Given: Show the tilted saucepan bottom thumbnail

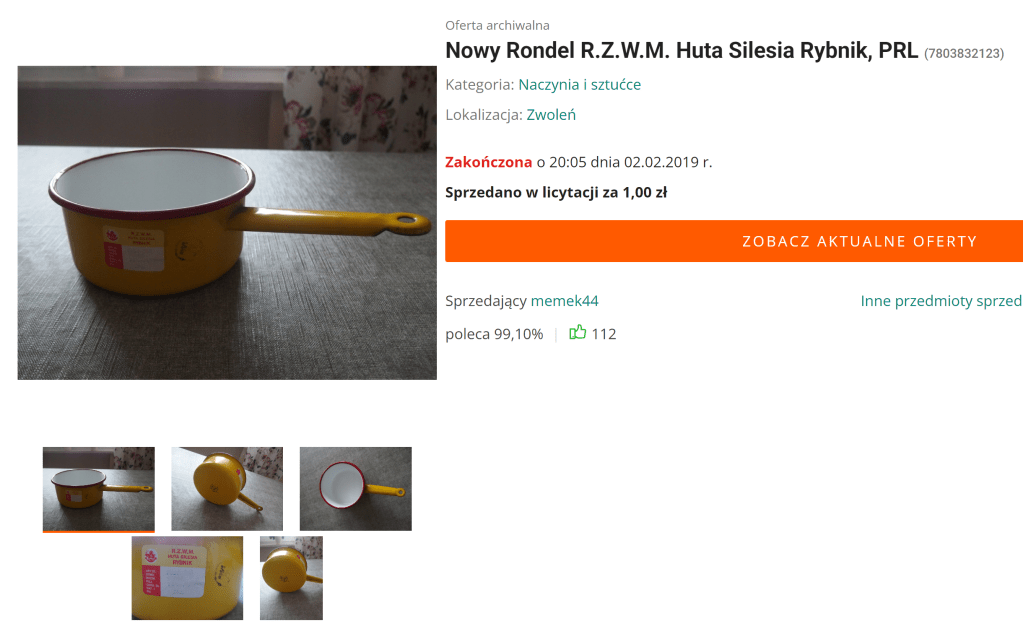Looking at the screenshot, I should tap(227, 489).
